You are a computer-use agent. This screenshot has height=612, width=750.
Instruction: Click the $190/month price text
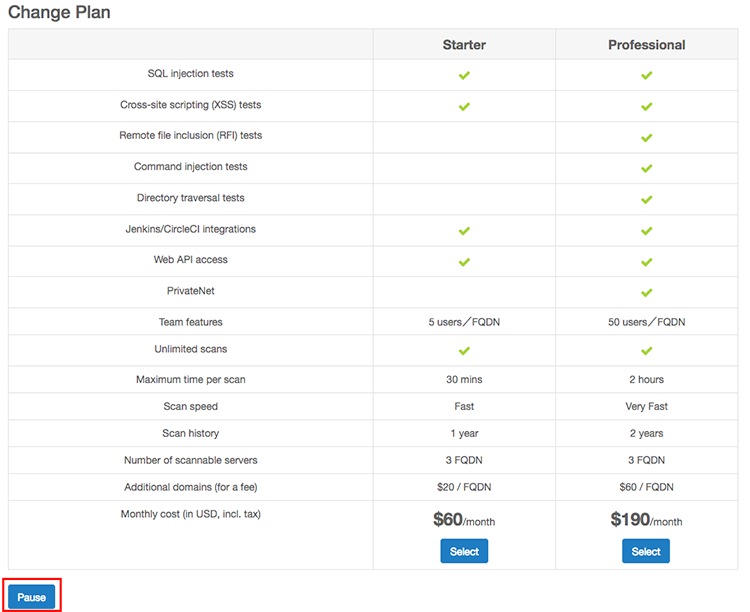(646, 520)
